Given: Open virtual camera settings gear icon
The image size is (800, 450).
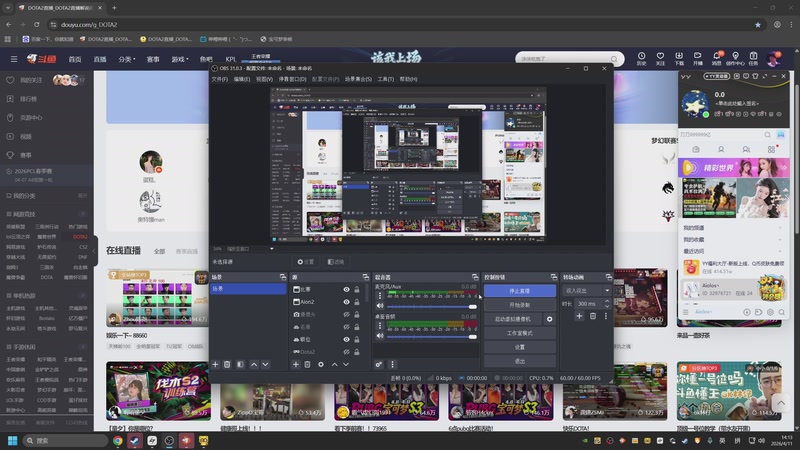Looking at the screenshot, I should 549,319.
